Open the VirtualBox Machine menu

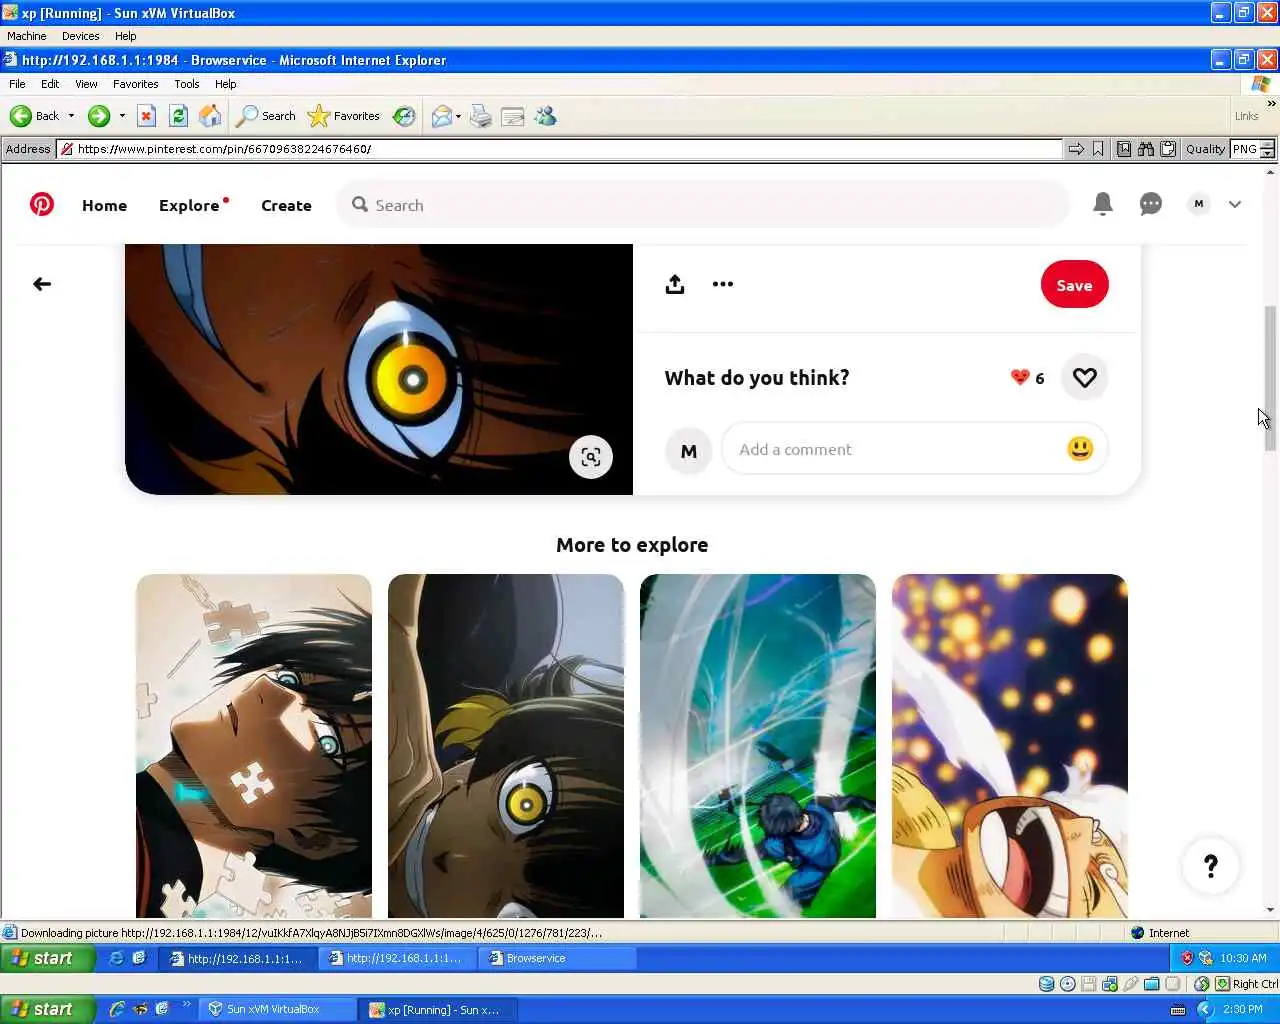(x=26, y=36)
